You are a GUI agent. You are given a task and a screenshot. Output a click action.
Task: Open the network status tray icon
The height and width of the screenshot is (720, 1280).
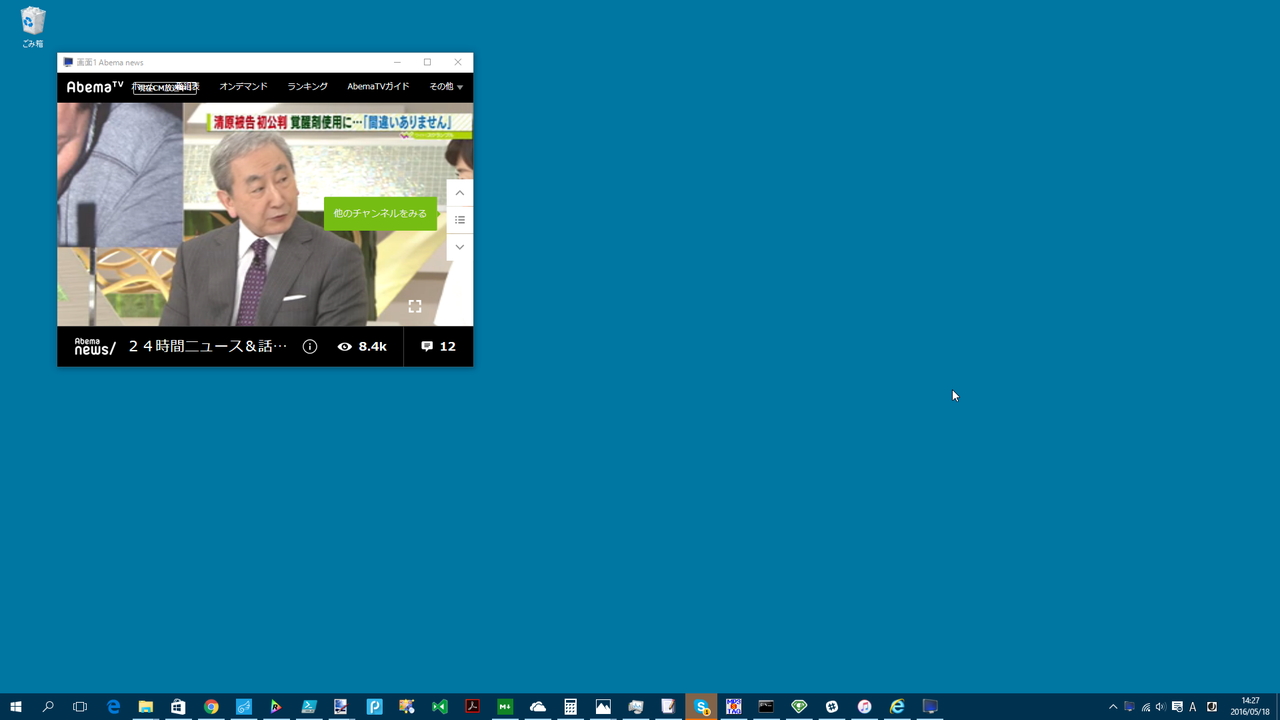click(x=1145, y=707)
